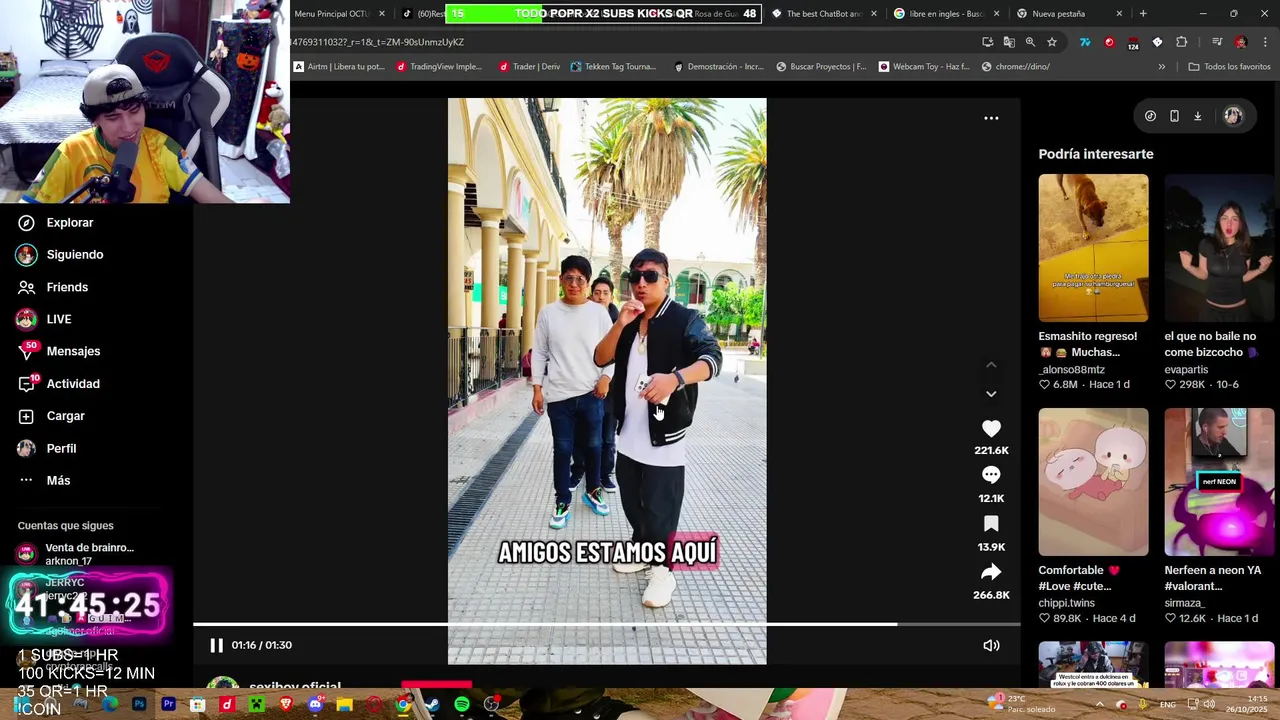Expand hidden bookmarks with double chevron
The height and width of the screenshot is (720, 1280).
click(1161, 67)
